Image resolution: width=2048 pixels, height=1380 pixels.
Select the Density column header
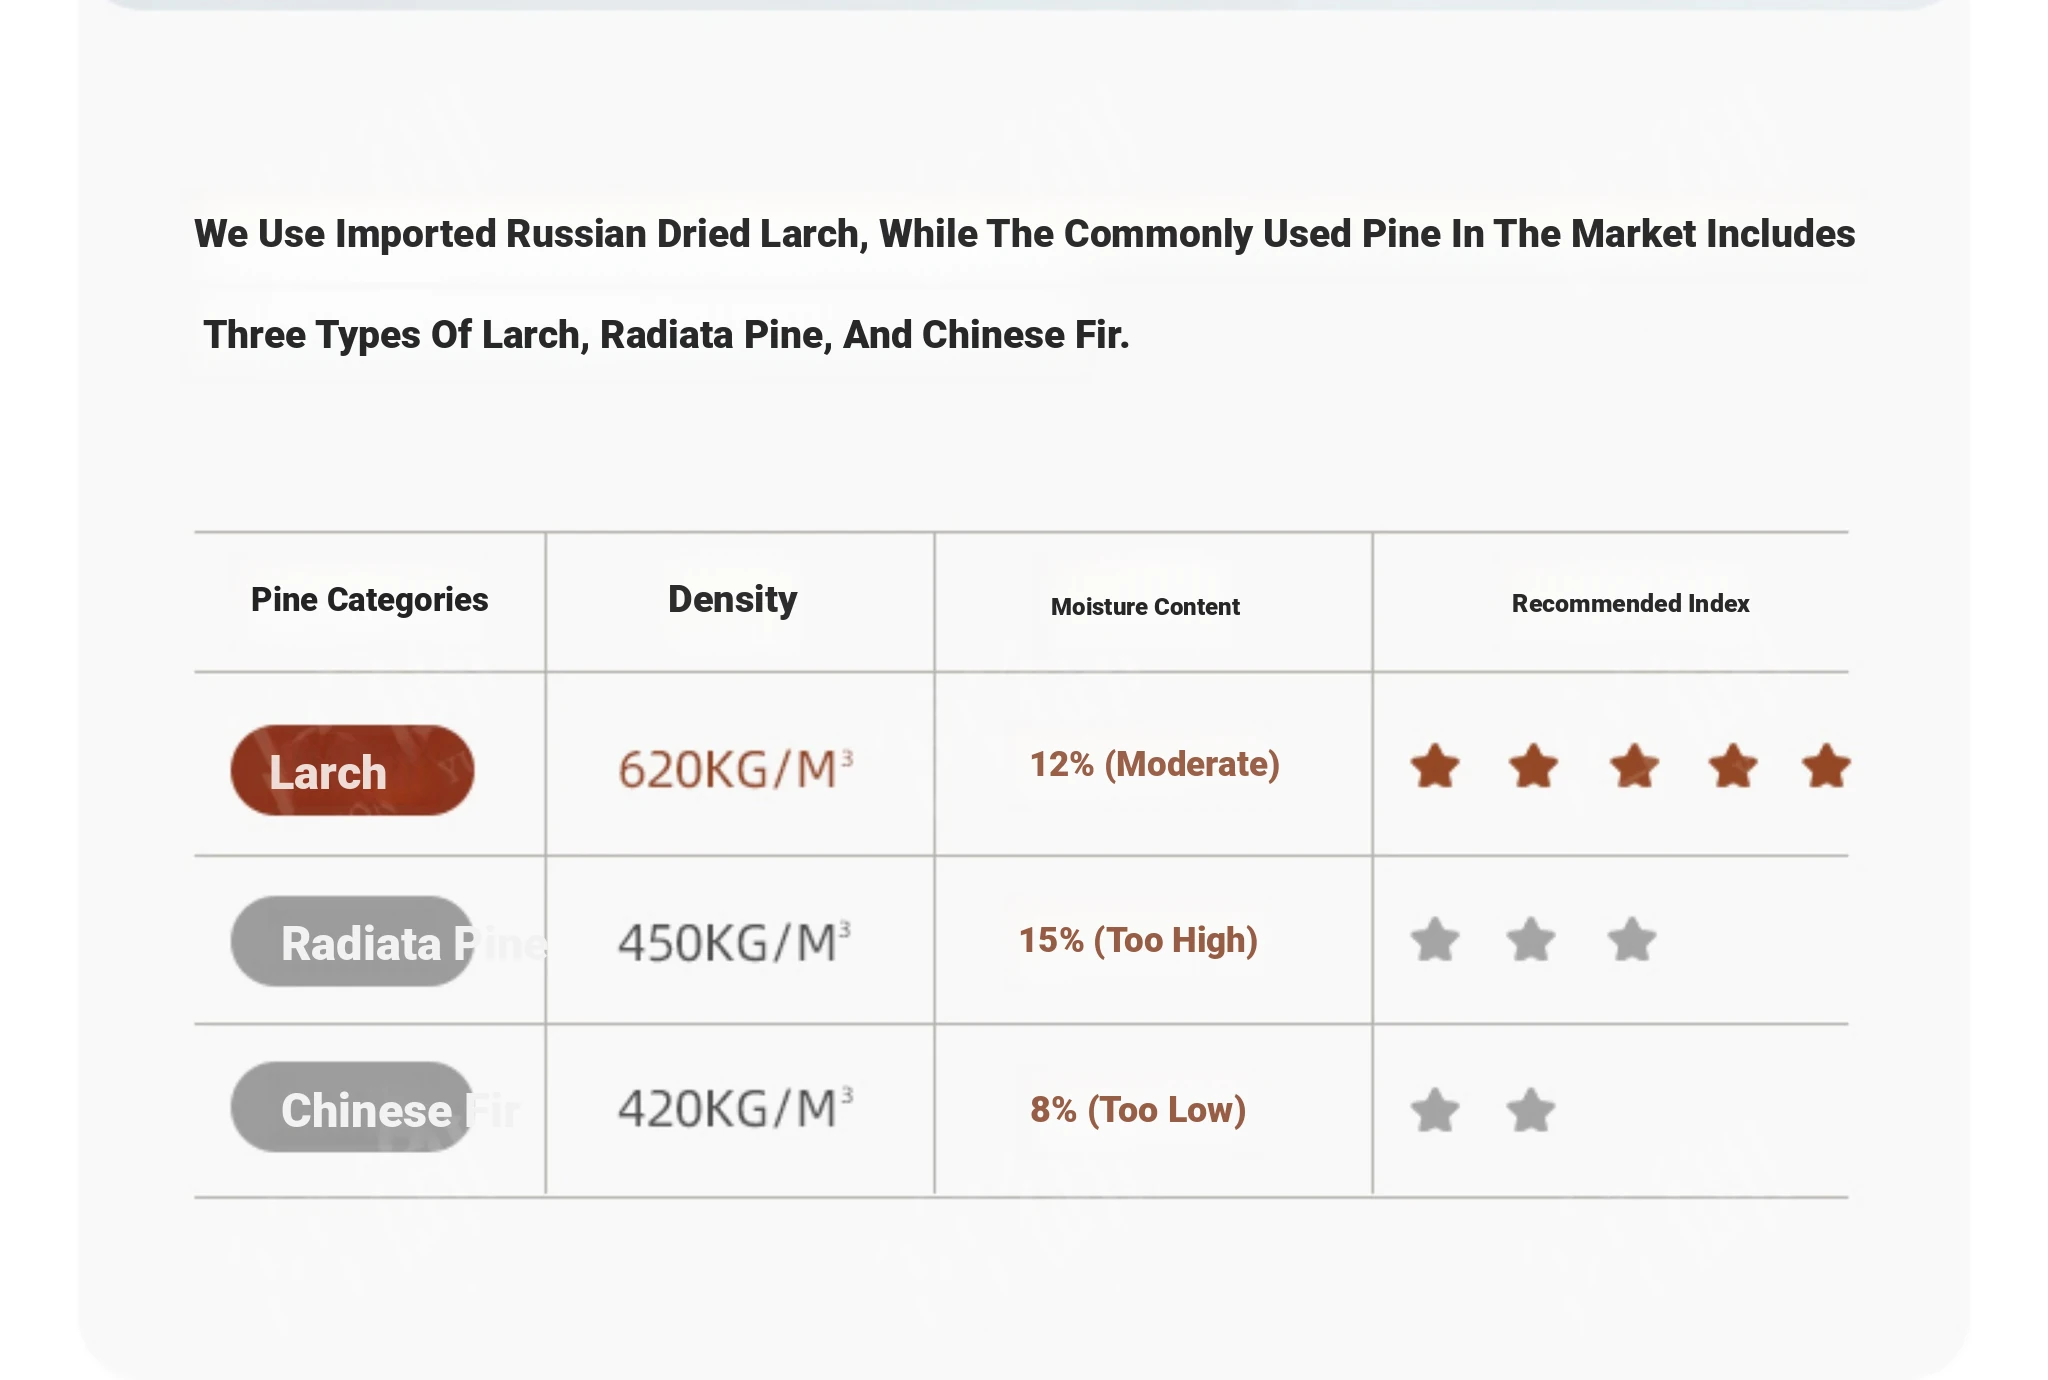(732, 600)
